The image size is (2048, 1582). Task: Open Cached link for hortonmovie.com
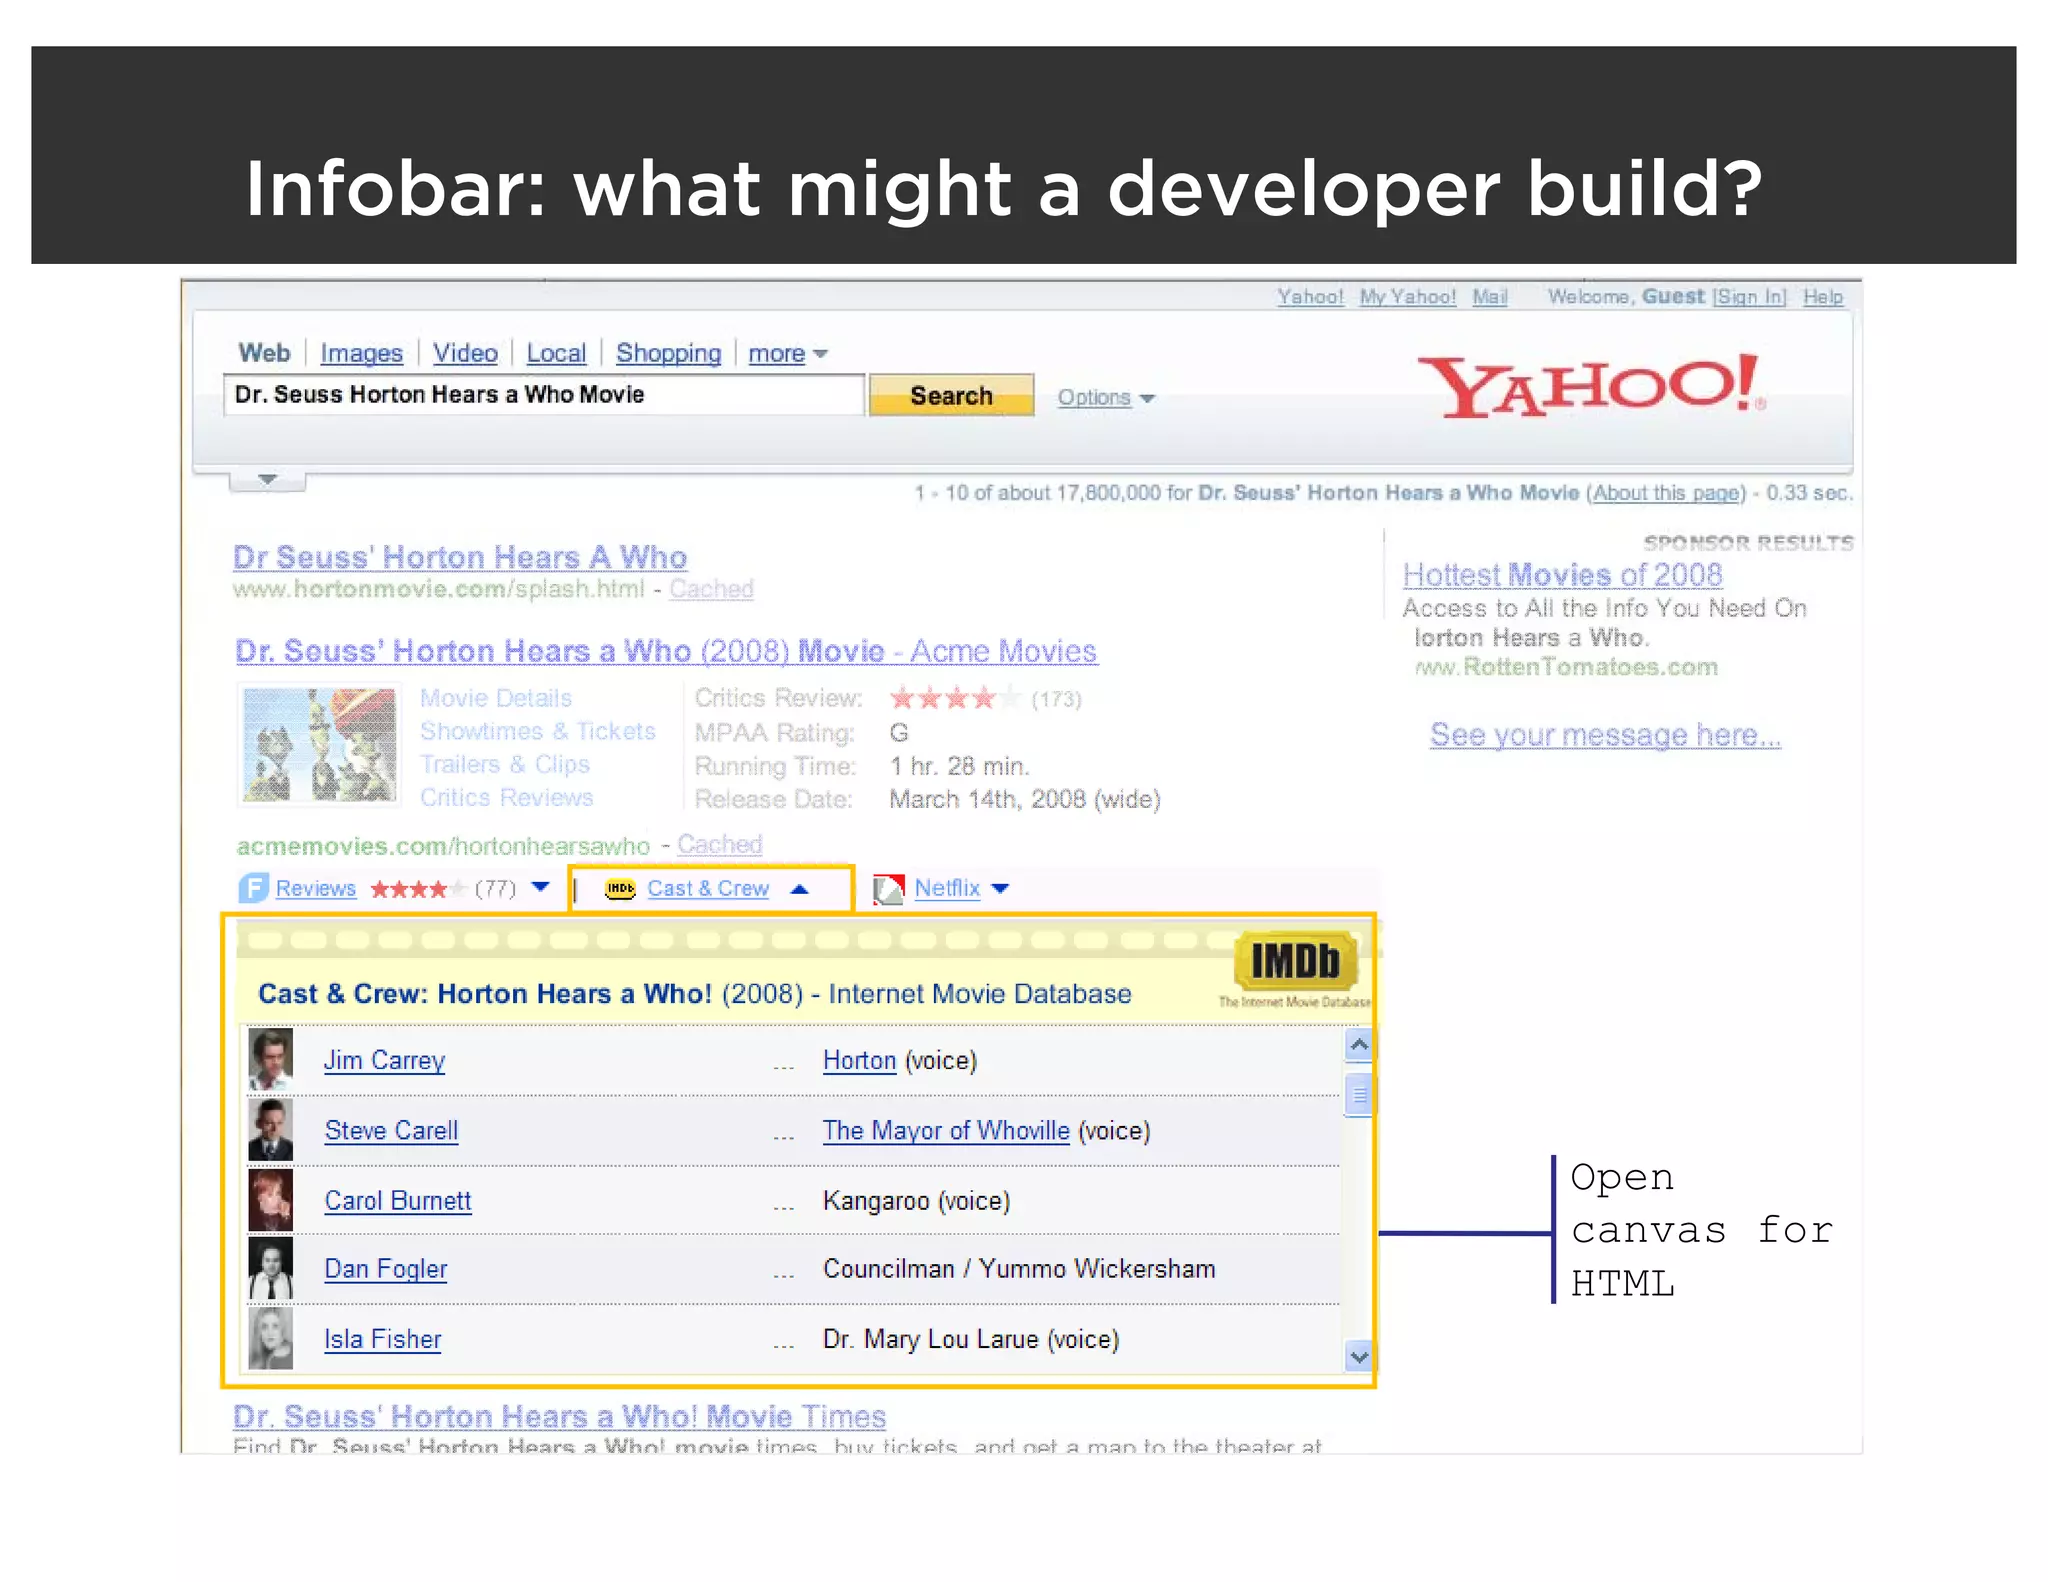(x=711, y=588)
